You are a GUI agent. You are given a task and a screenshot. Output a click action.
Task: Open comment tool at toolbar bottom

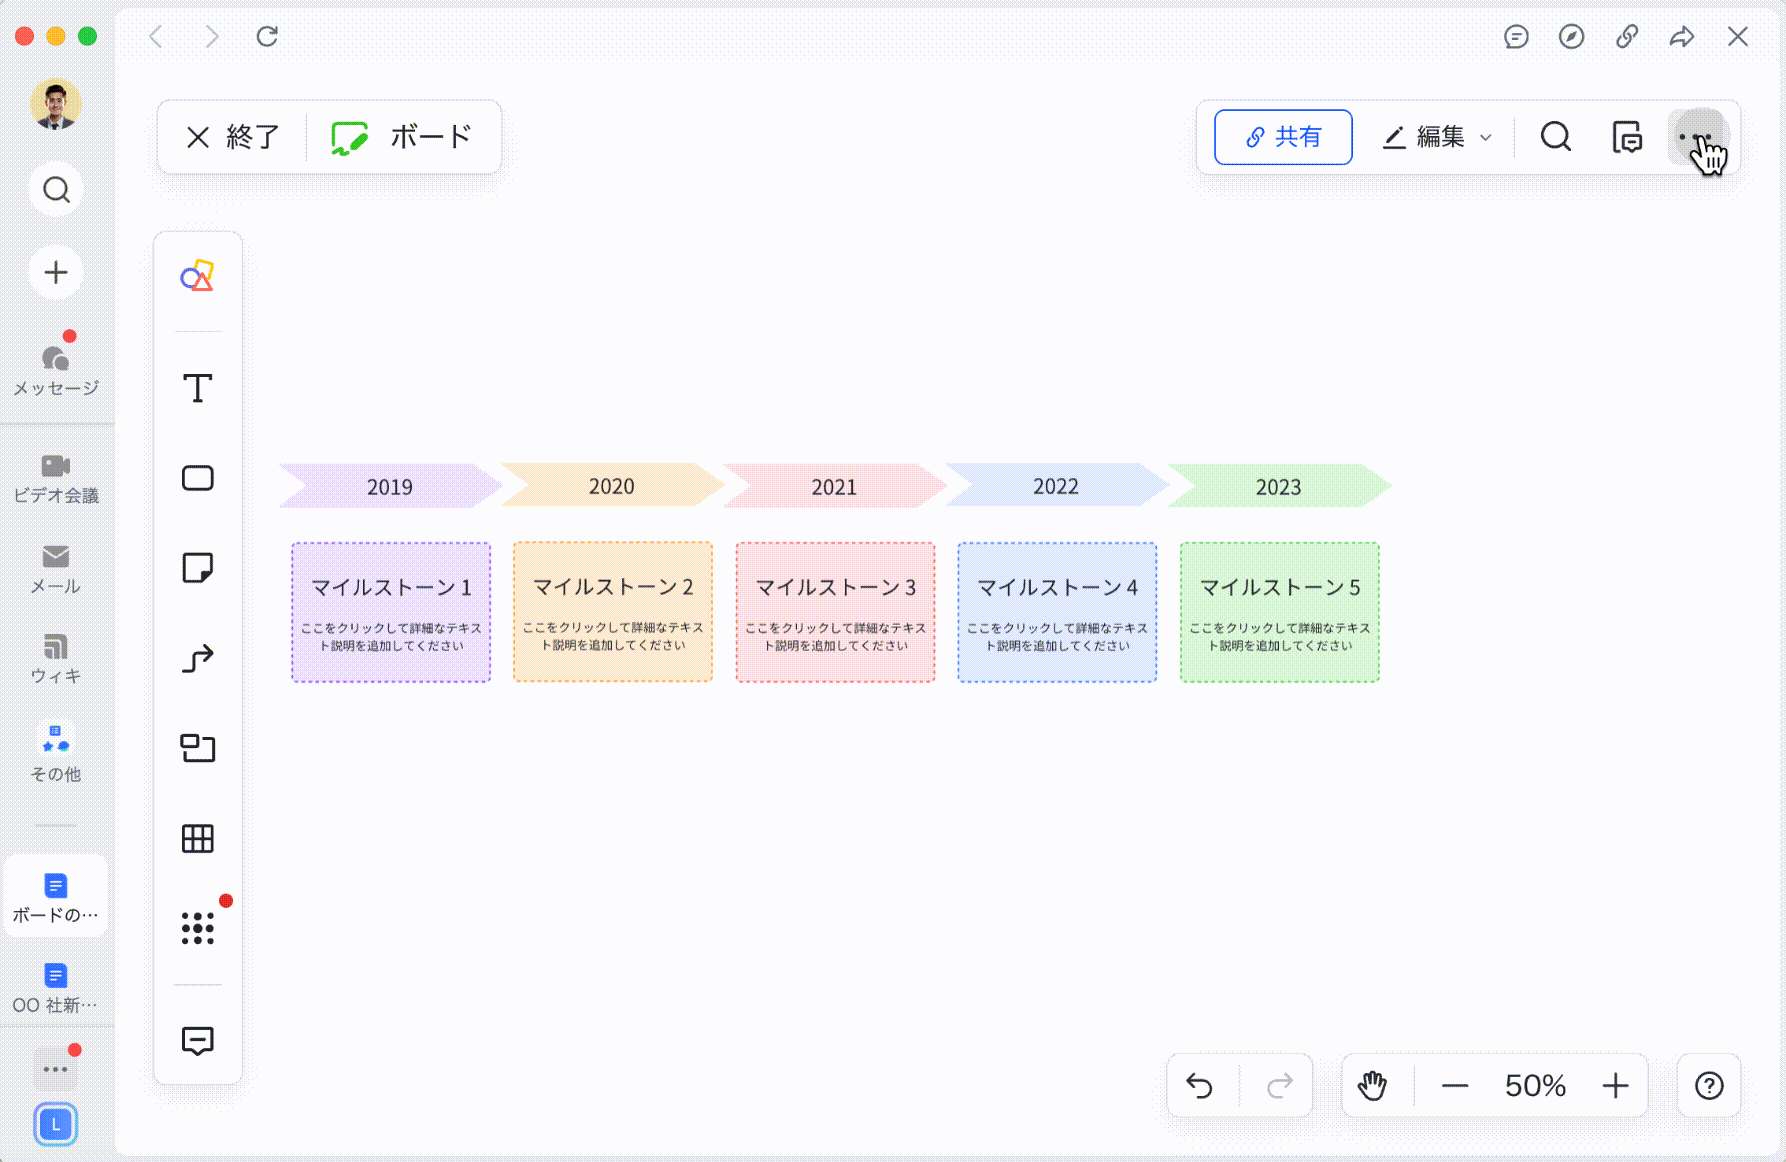197,1040
